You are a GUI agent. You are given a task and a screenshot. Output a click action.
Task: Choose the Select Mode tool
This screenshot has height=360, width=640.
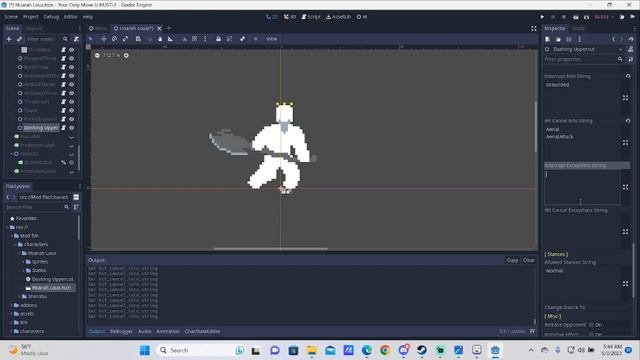click(x=91, y=39)
